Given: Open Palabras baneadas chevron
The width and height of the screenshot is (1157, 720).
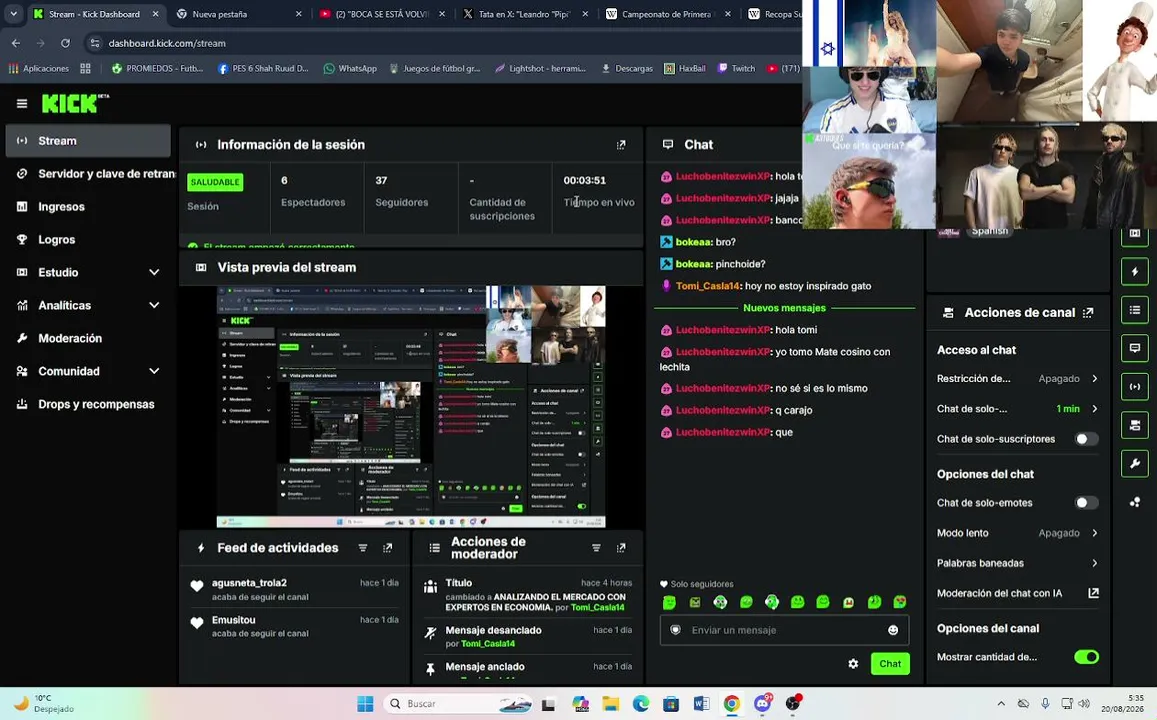Looking at the screenshot, I should (1094, 563).
